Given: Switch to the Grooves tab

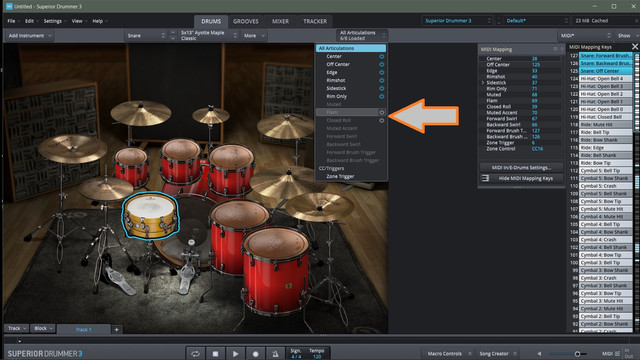Looking at the screenshot, I should pyautogui.click(x=246, y=21).
